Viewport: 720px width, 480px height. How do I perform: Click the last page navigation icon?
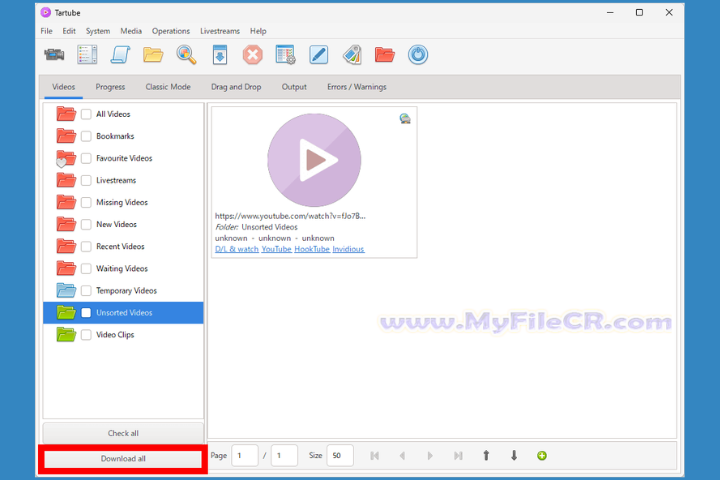coord(458,456)
